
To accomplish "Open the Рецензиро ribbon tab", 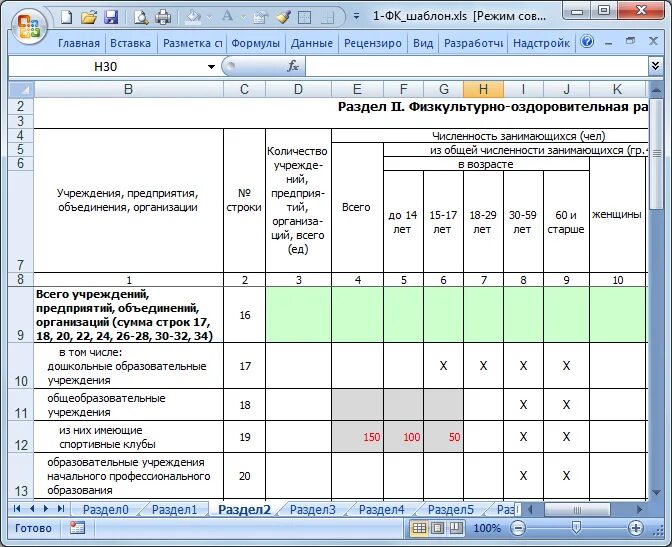I will click(x=373, y=43).
